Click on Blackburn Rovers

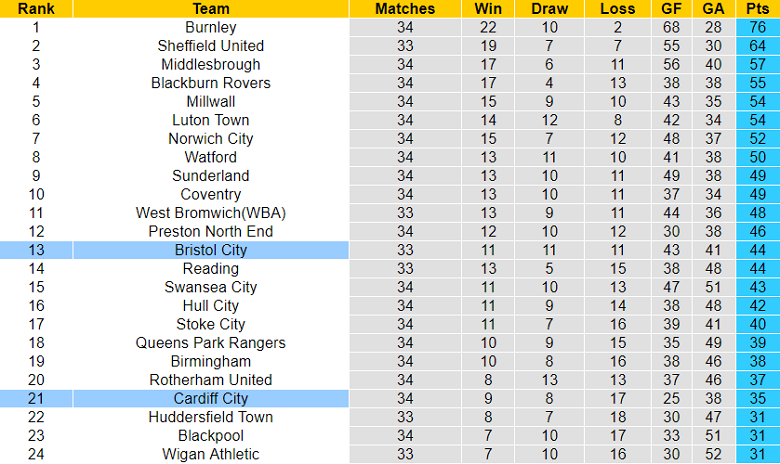tap(211, 83)
